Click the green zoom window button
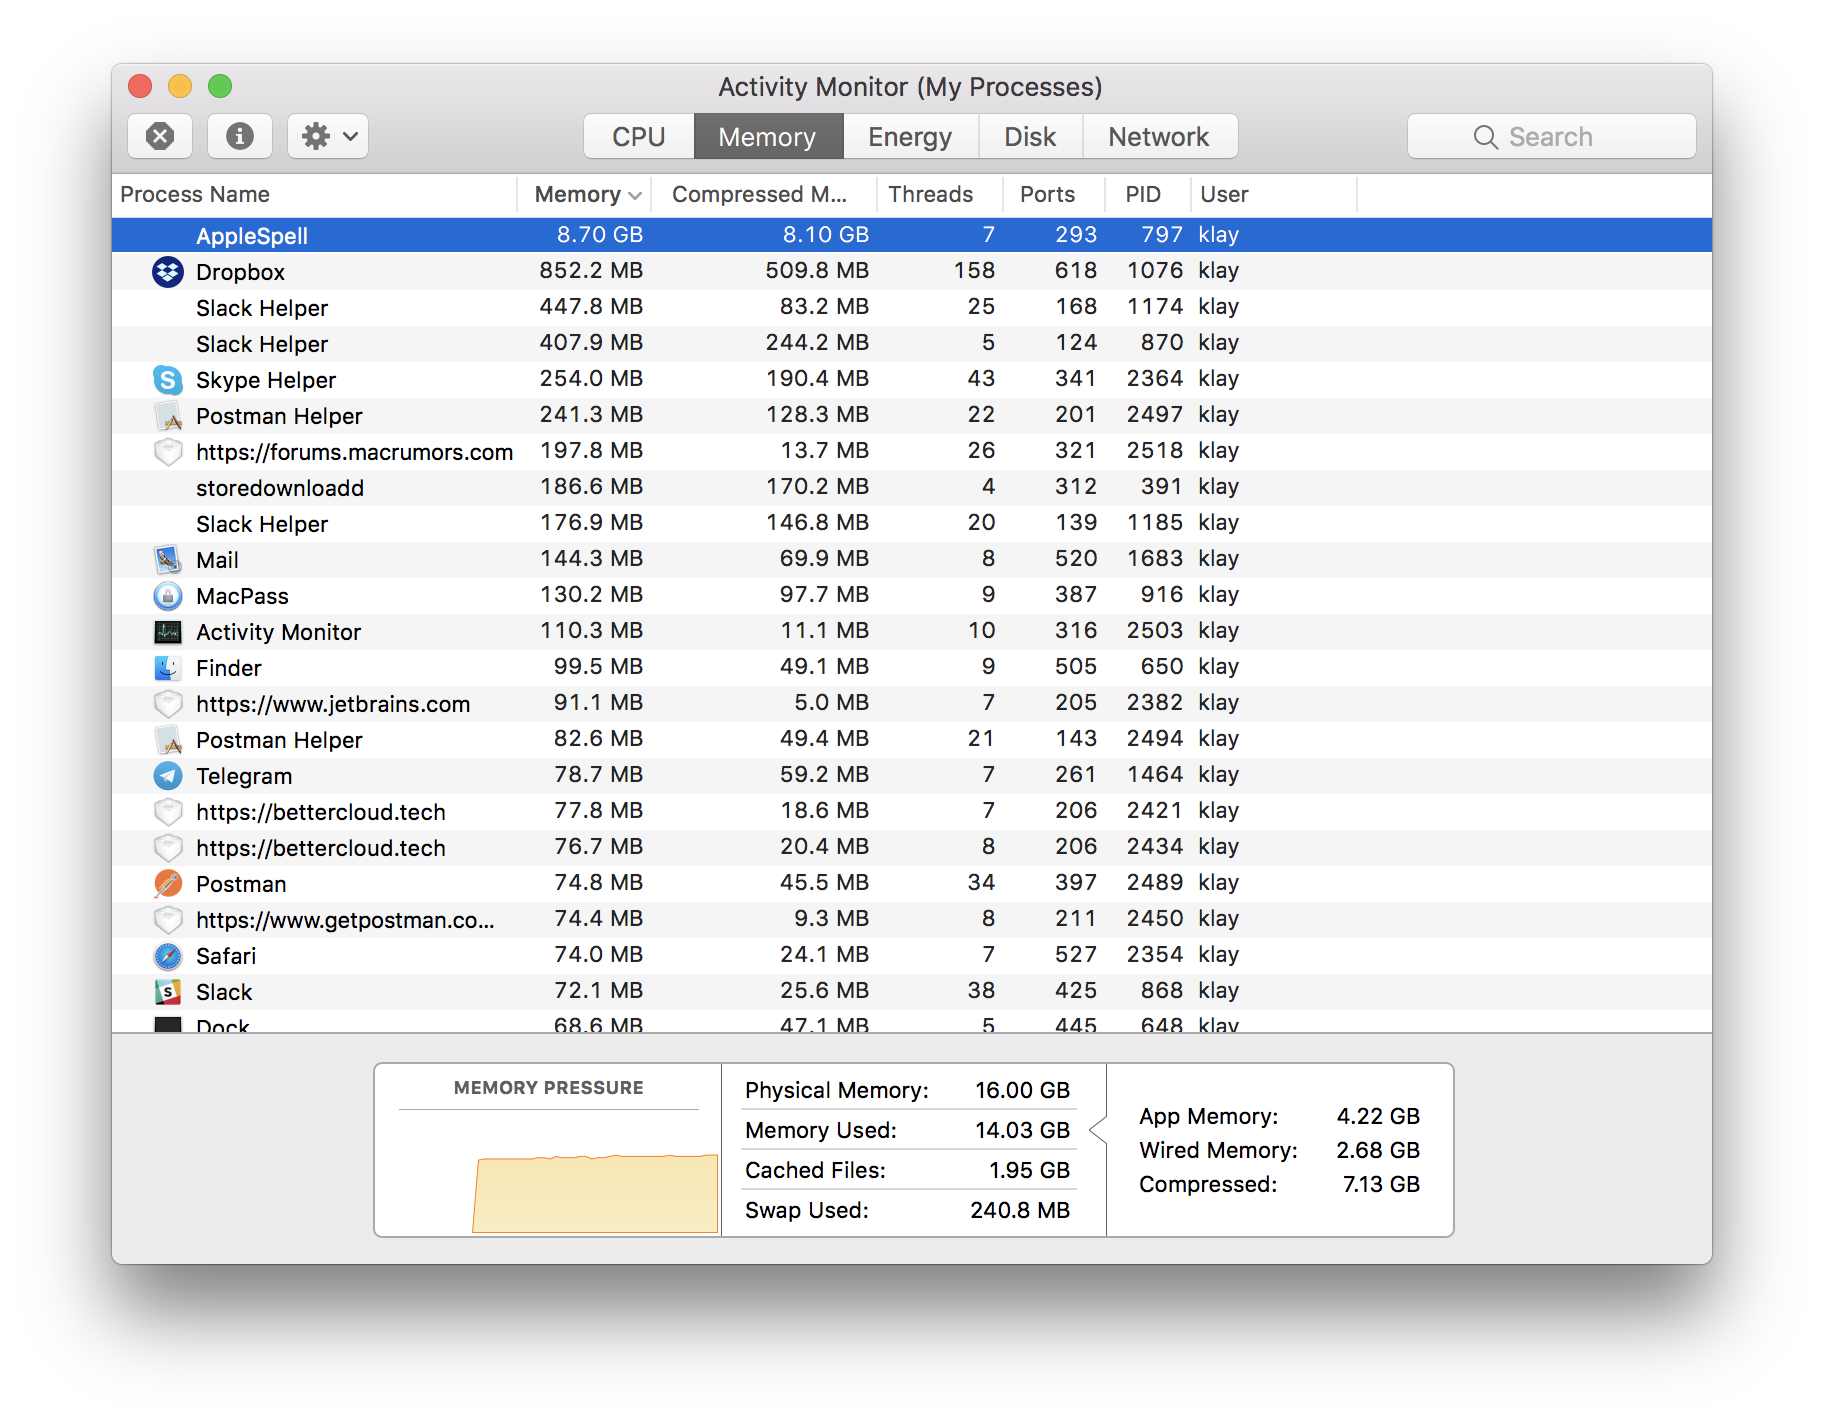The image size is (1824, 1424). (x=220, y=86)
